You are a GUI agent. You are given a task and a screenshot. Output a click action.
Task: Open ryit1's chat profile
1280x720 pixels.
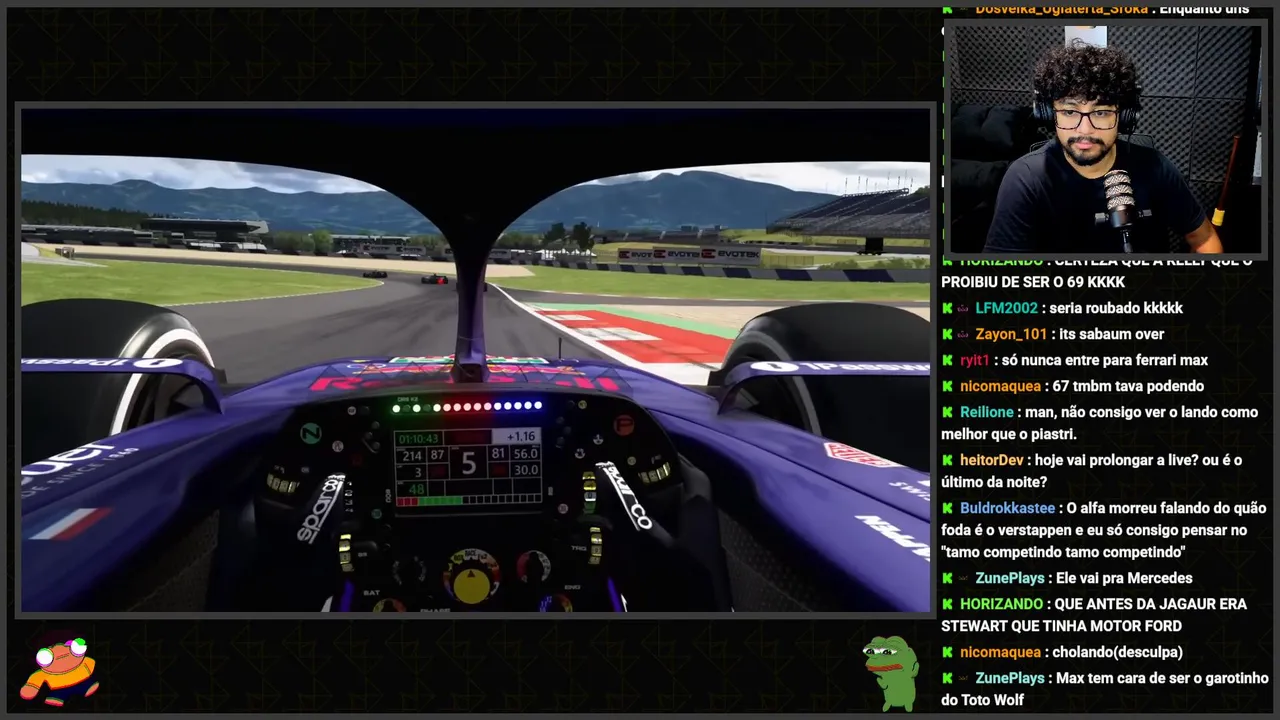[974, 360]
